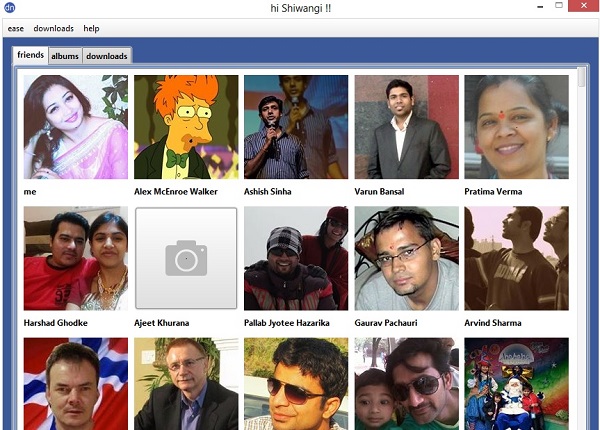Click Ajeet Khurana's camera placeholder icon
Viewport: 600px width, 430px height.
point(186,258)
